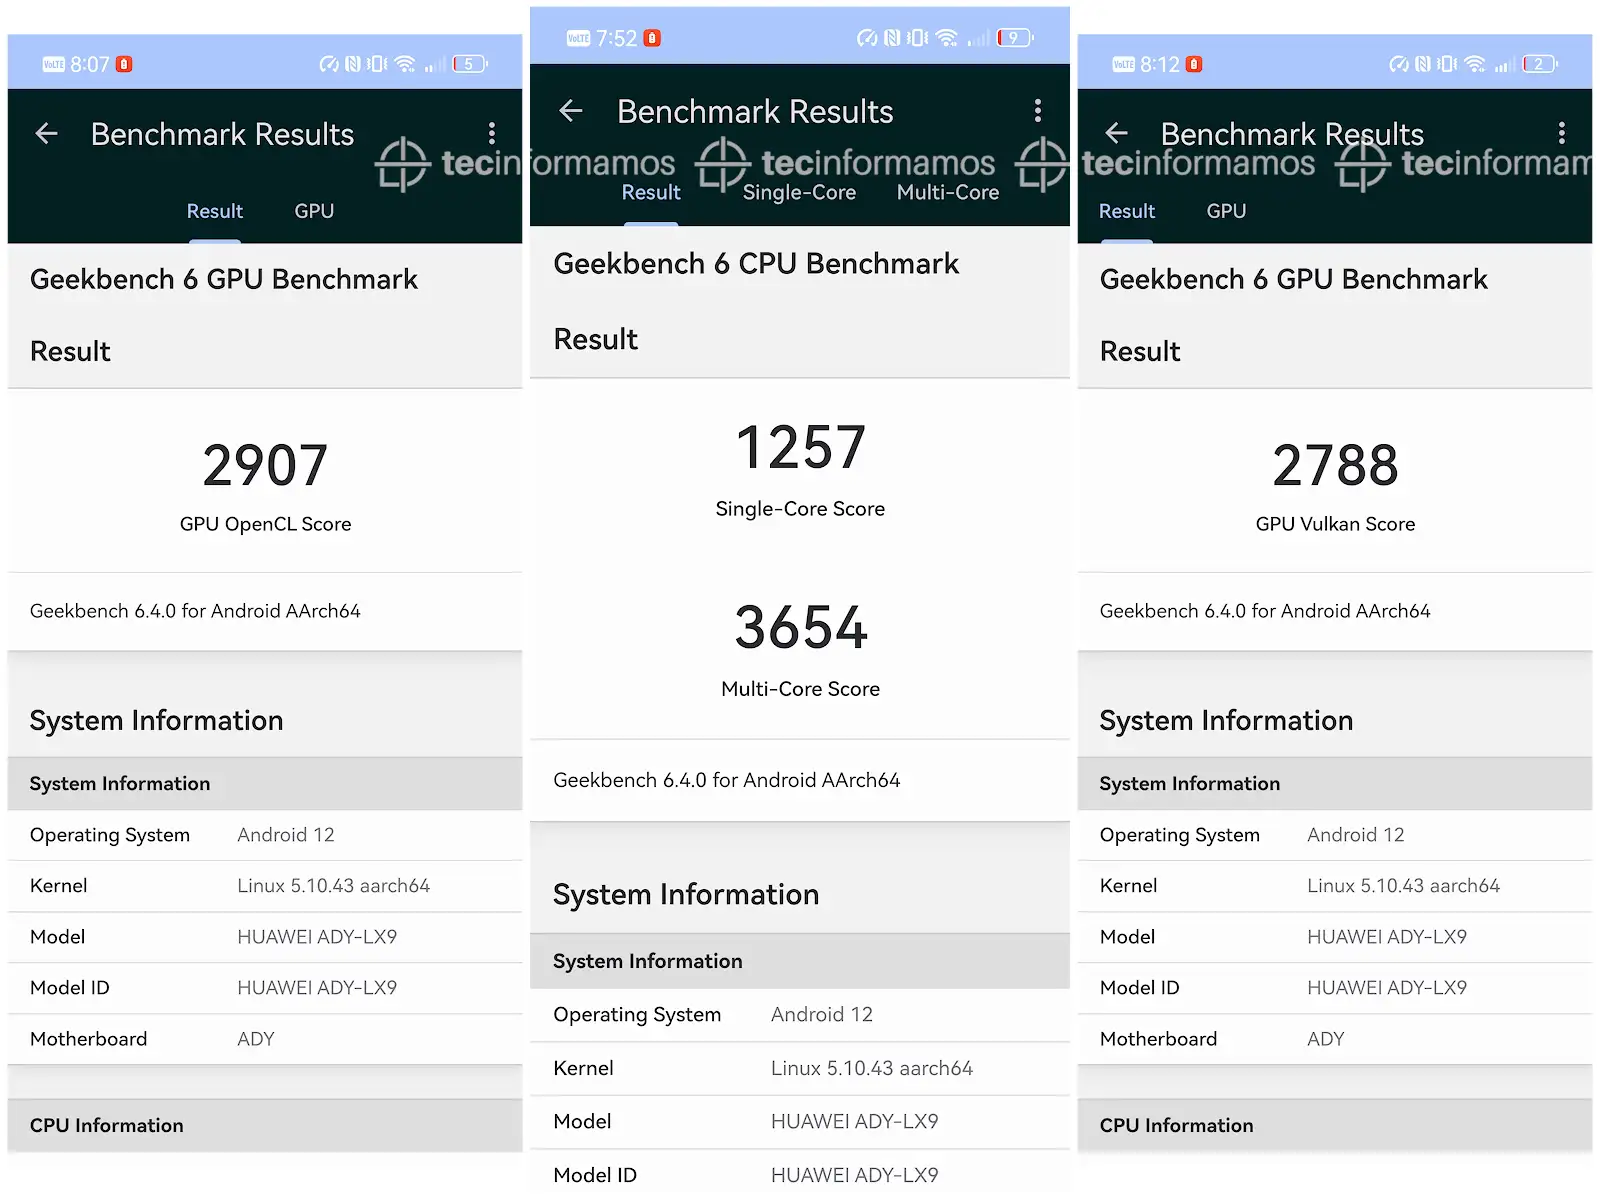1600x1200 pixels.
Task: Tap Wi-Fi icon in 8:07 status bar
Action: point(405,65)
